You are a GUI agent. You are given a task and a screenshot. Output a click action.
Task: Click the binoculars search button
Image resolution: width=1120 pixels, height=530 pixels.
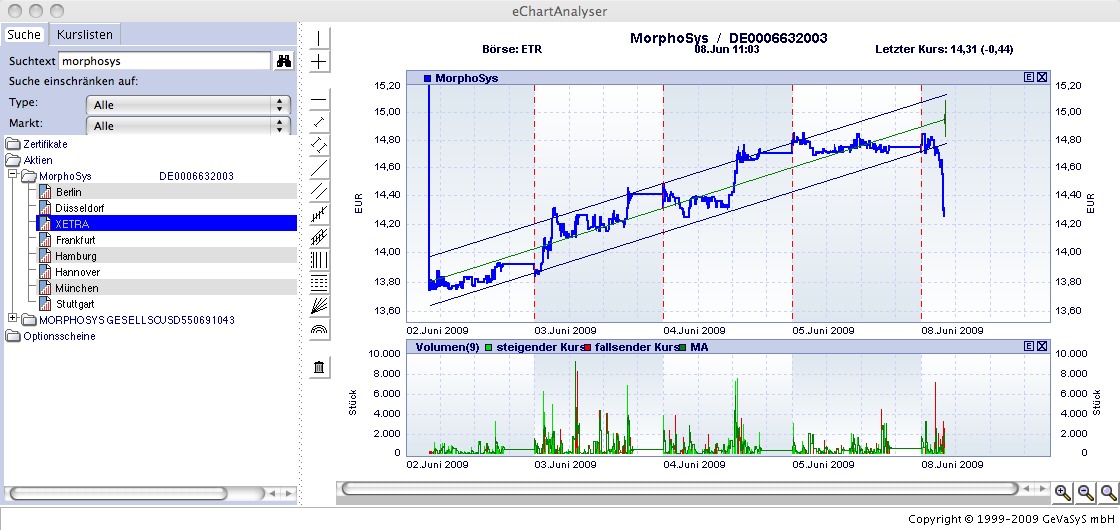click(x=284, y=61)
